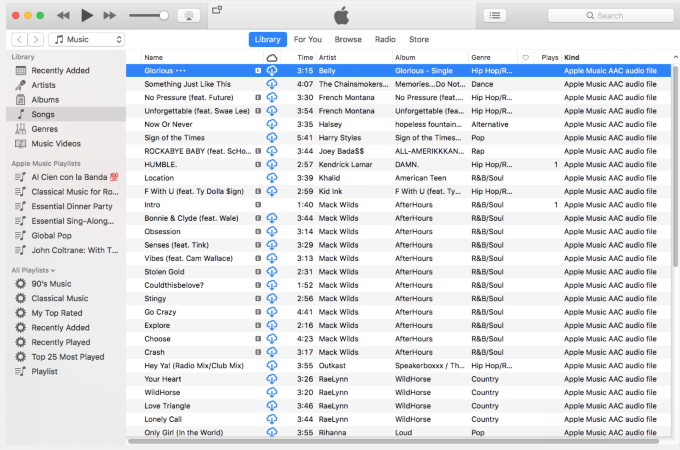Image resolution: width=680 pixels, height=450 pixels.
Task: Switch to the Library tab
Action: 268,39
